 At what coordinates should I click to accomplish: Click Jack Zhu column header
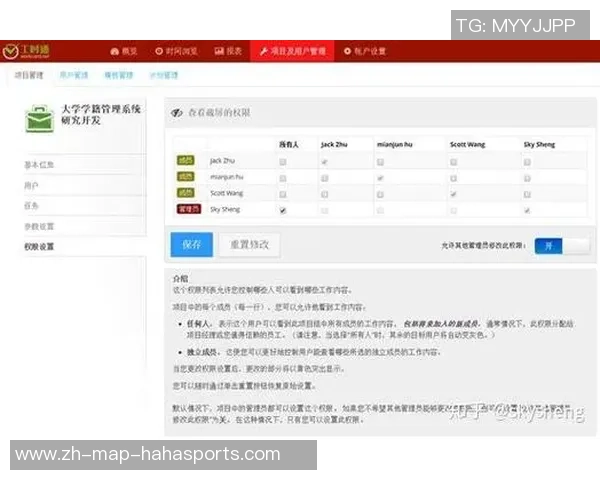point(334,144)
